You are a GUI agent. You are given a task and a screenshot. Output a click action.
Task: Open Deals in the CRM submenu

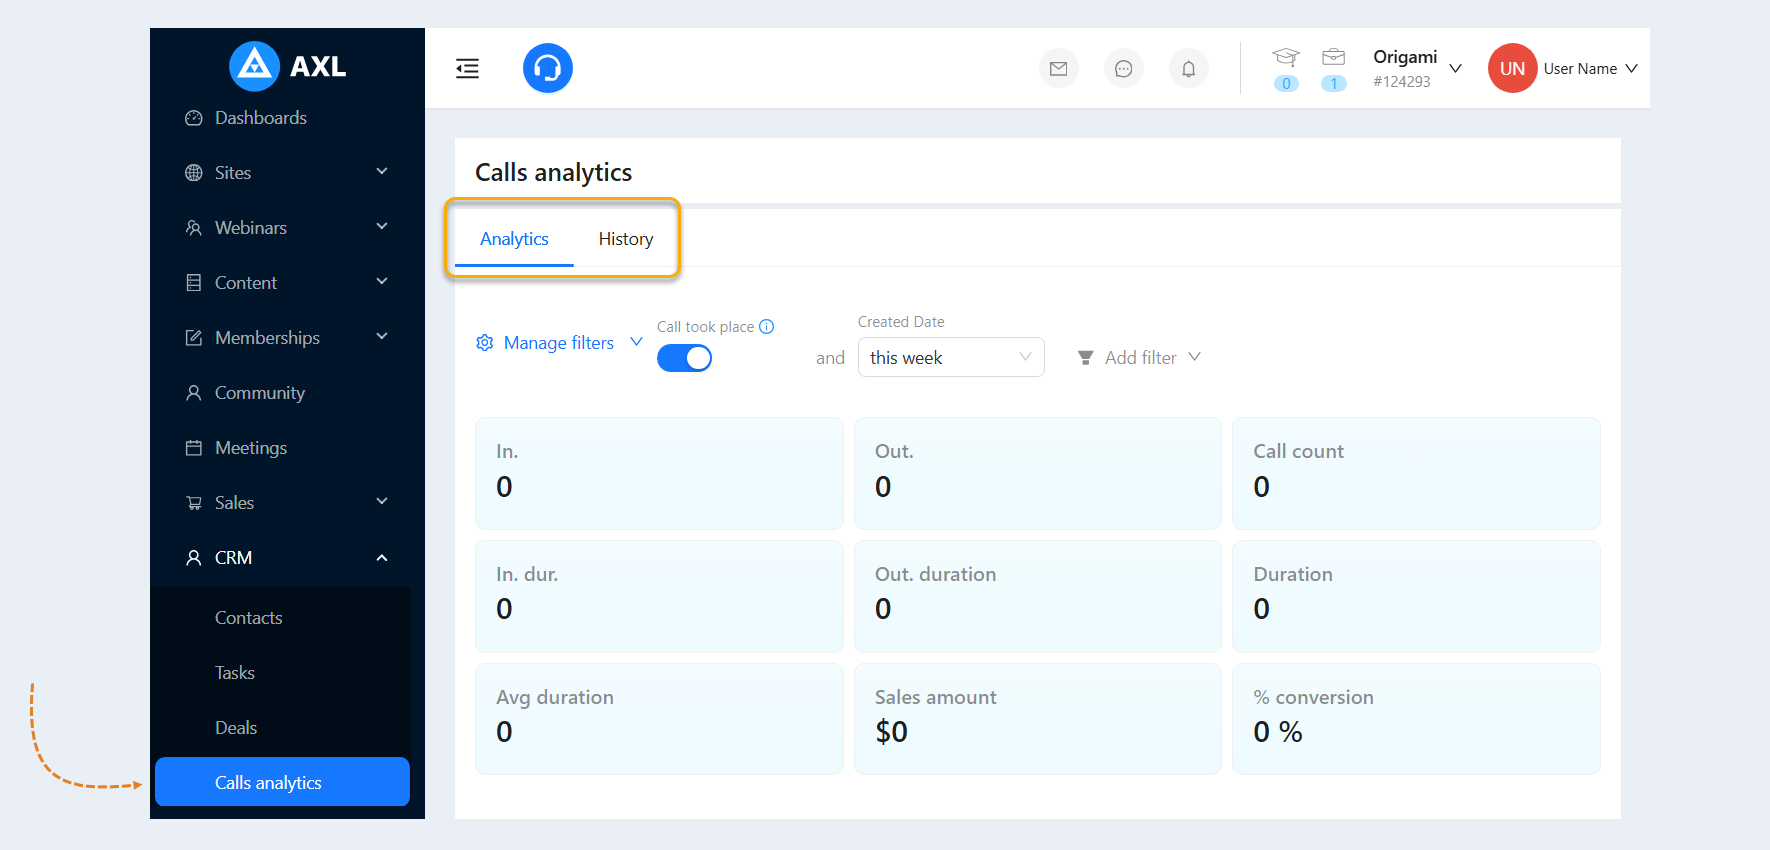click(x=236, y=728)
